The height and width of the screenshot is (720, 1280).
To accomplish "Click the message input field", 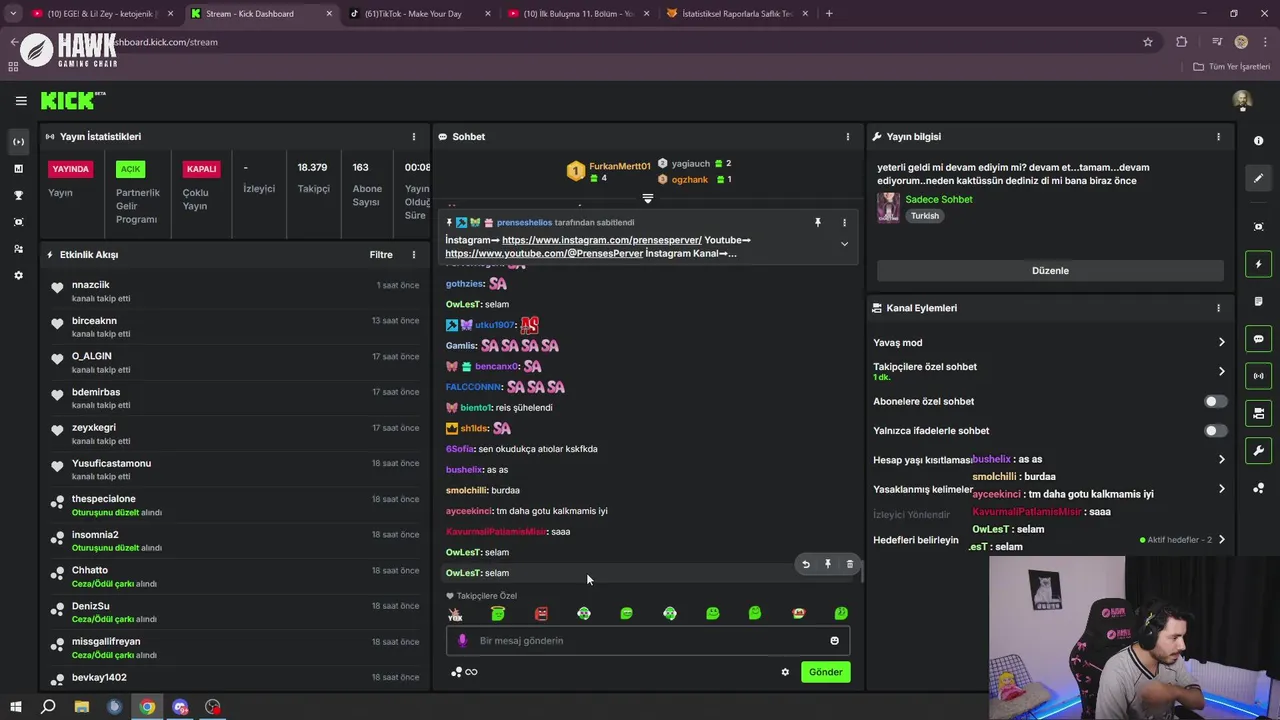I will 648,641.
